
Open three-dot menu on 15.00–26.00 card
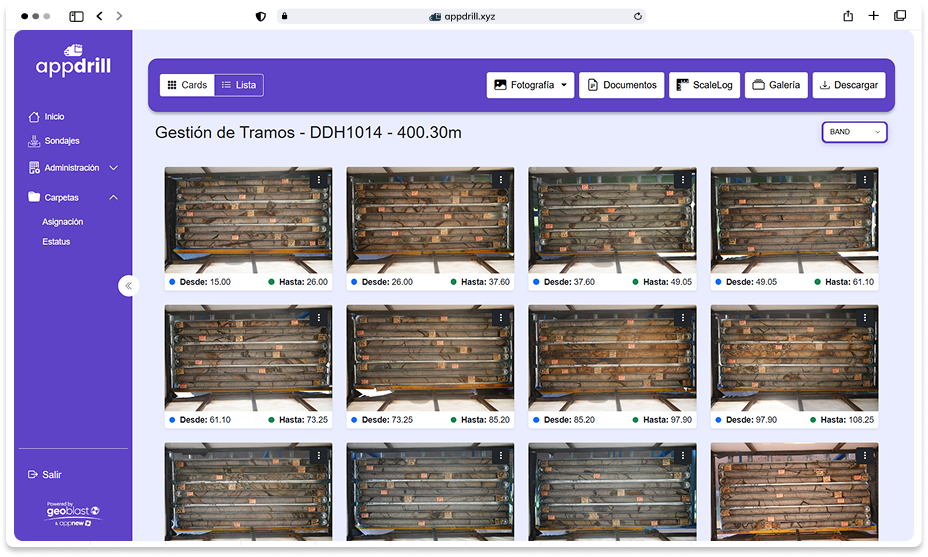tap(319, 180)
